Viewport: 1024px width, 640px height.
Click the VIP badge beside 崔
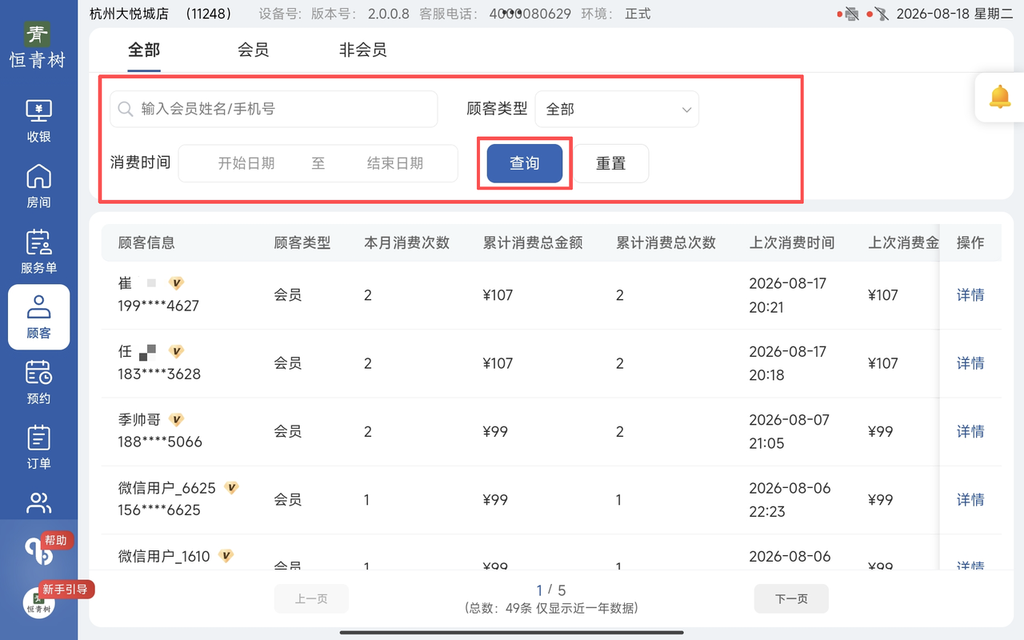(176, 283)
